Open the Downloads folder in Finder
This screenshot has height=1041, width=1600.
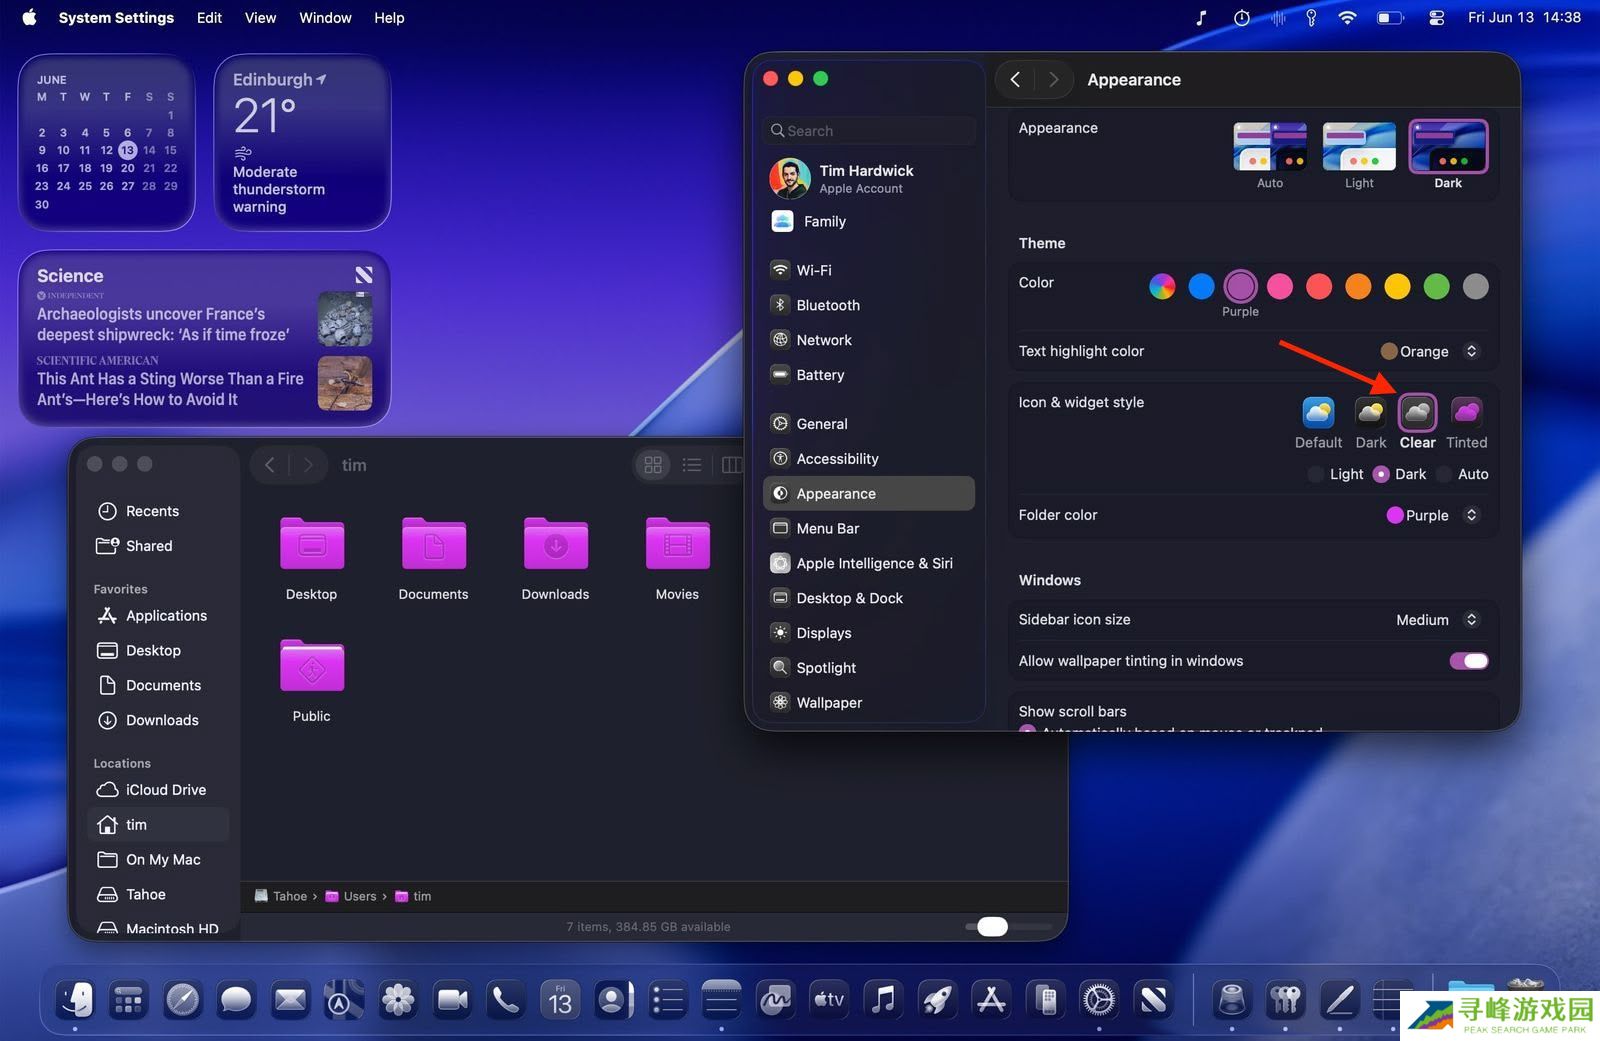(x=555, y=546)
